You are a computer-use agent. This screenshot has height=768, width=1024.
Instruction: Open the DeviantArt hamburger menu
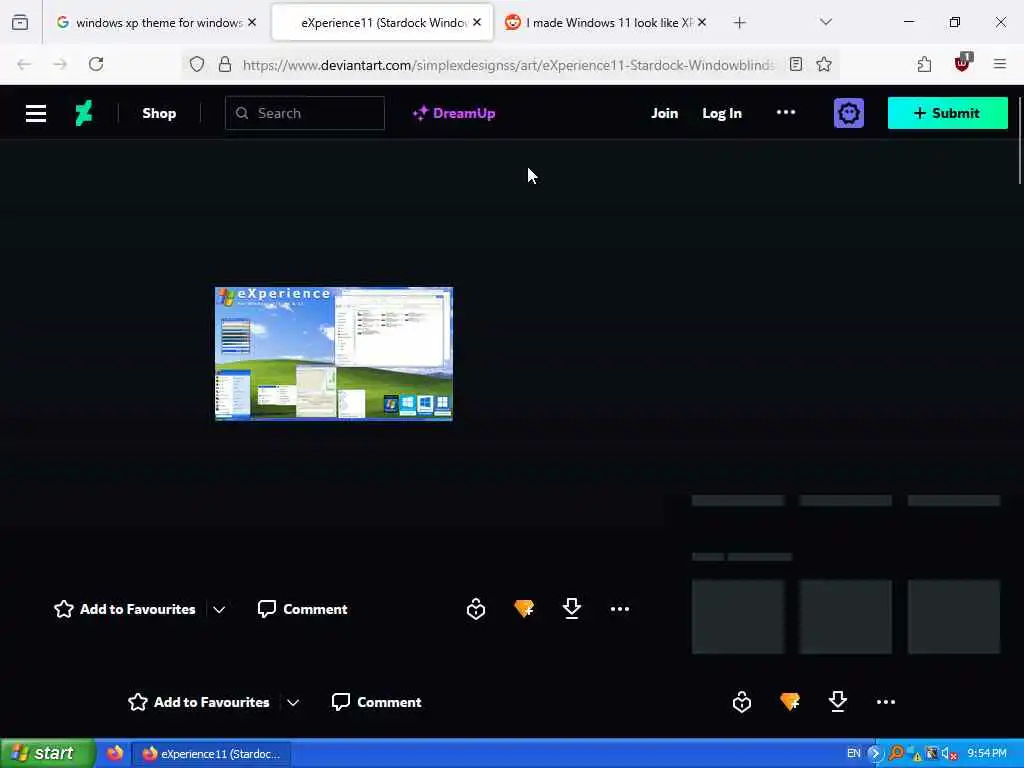point(36,113)
